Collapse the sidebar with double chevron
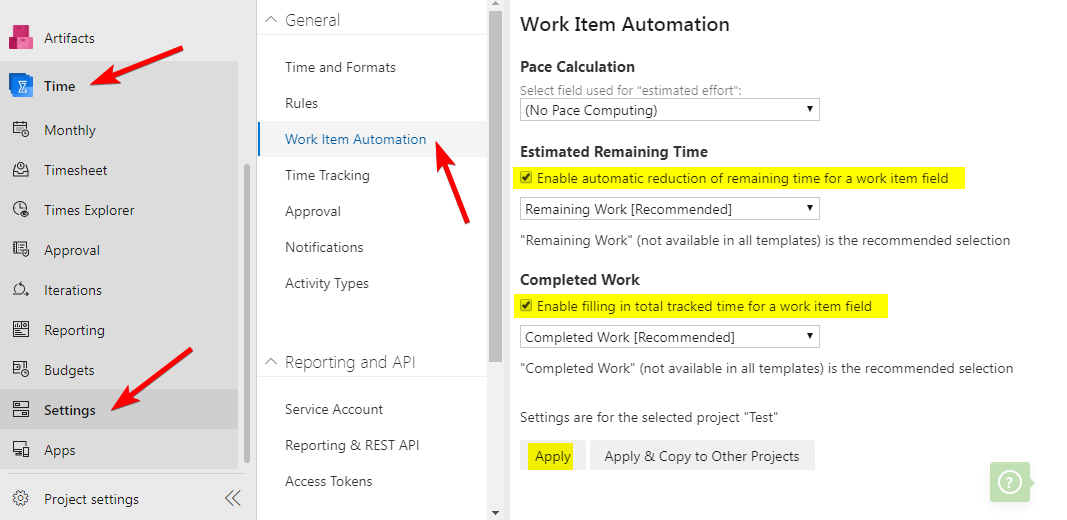1067x520 pixels. (233, 499)
